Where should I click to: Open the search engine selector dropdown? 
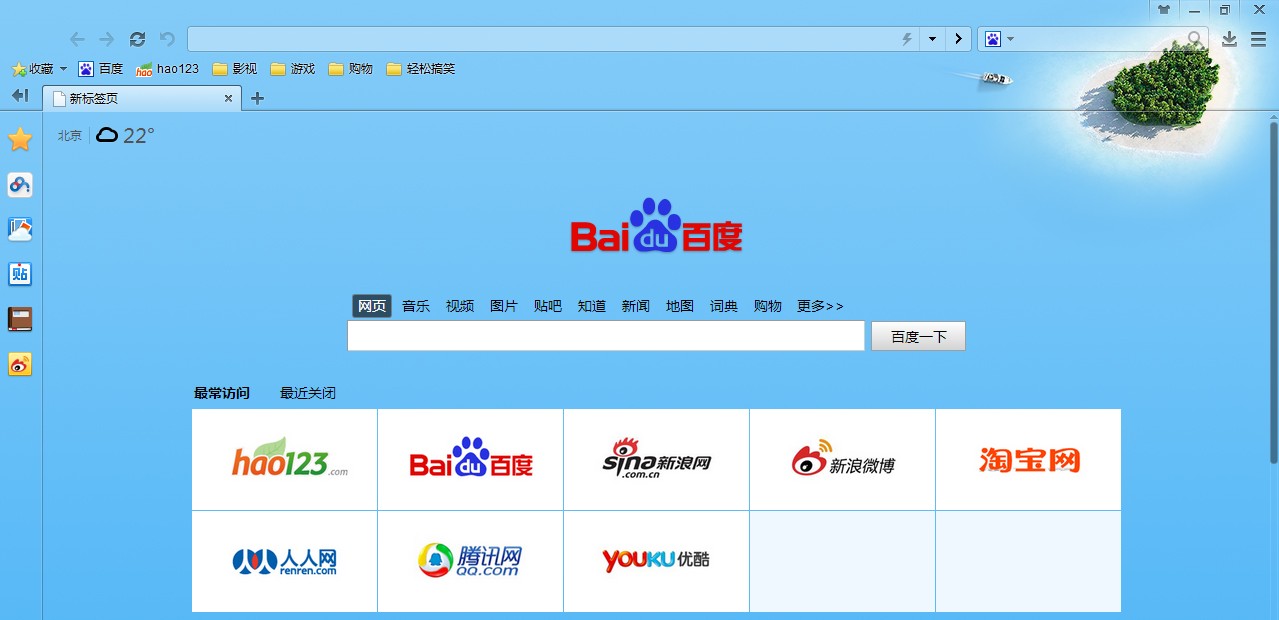(1000, 39)
